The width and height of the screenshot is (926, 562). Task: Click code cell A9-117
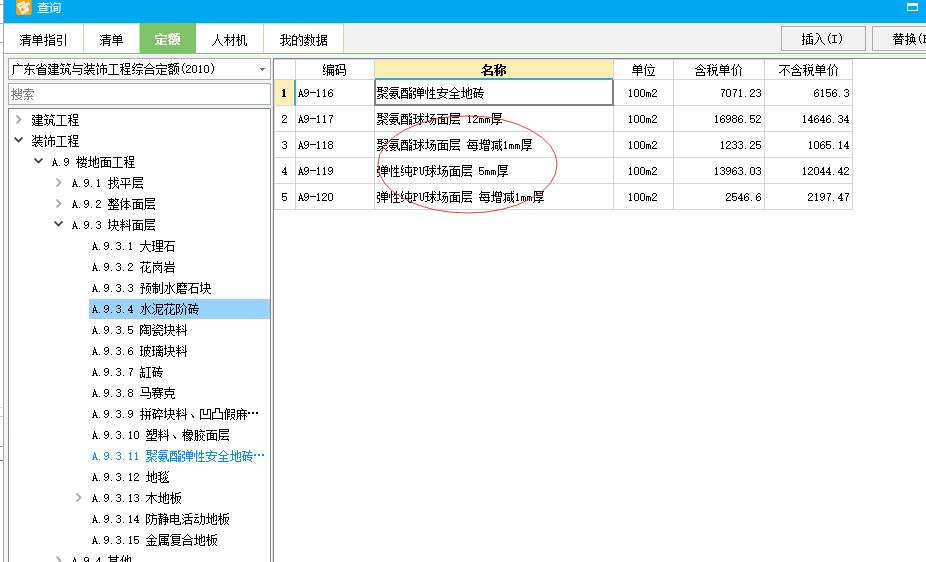[334, 119]
